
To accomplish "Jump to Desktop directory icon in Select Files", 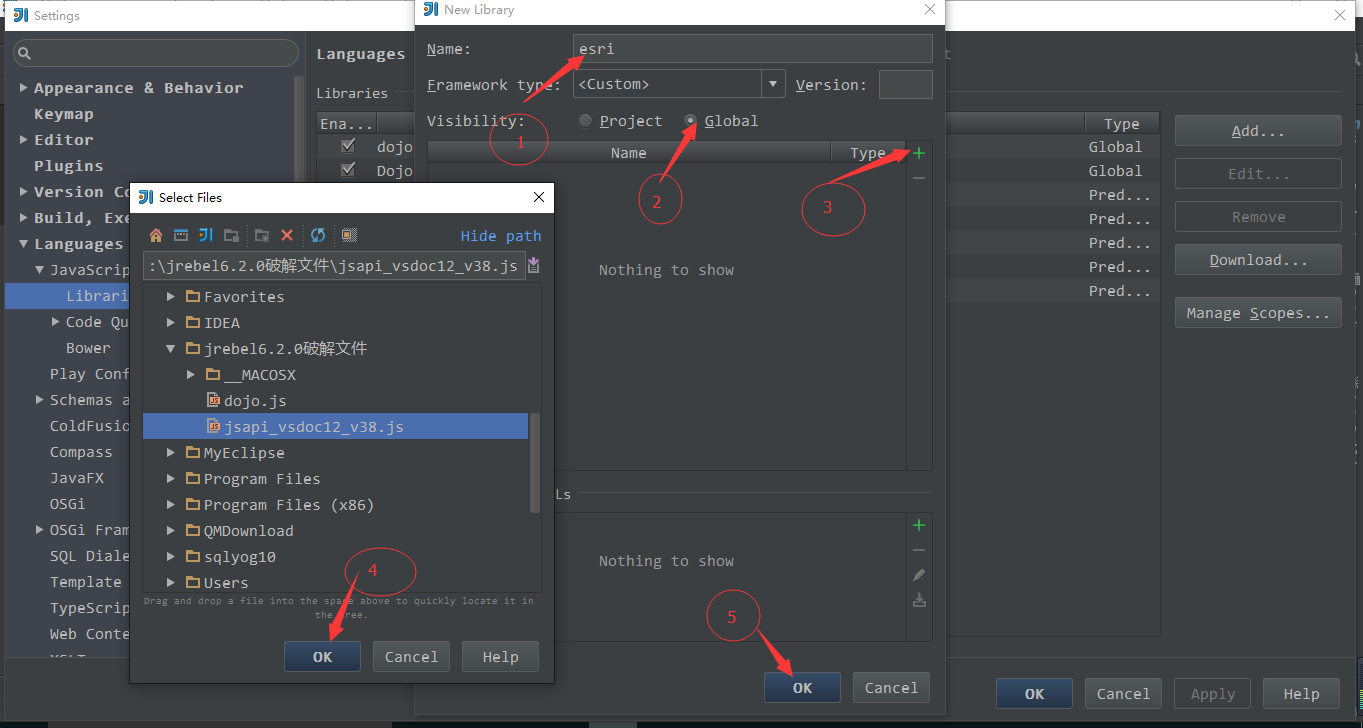I will 181,235.
